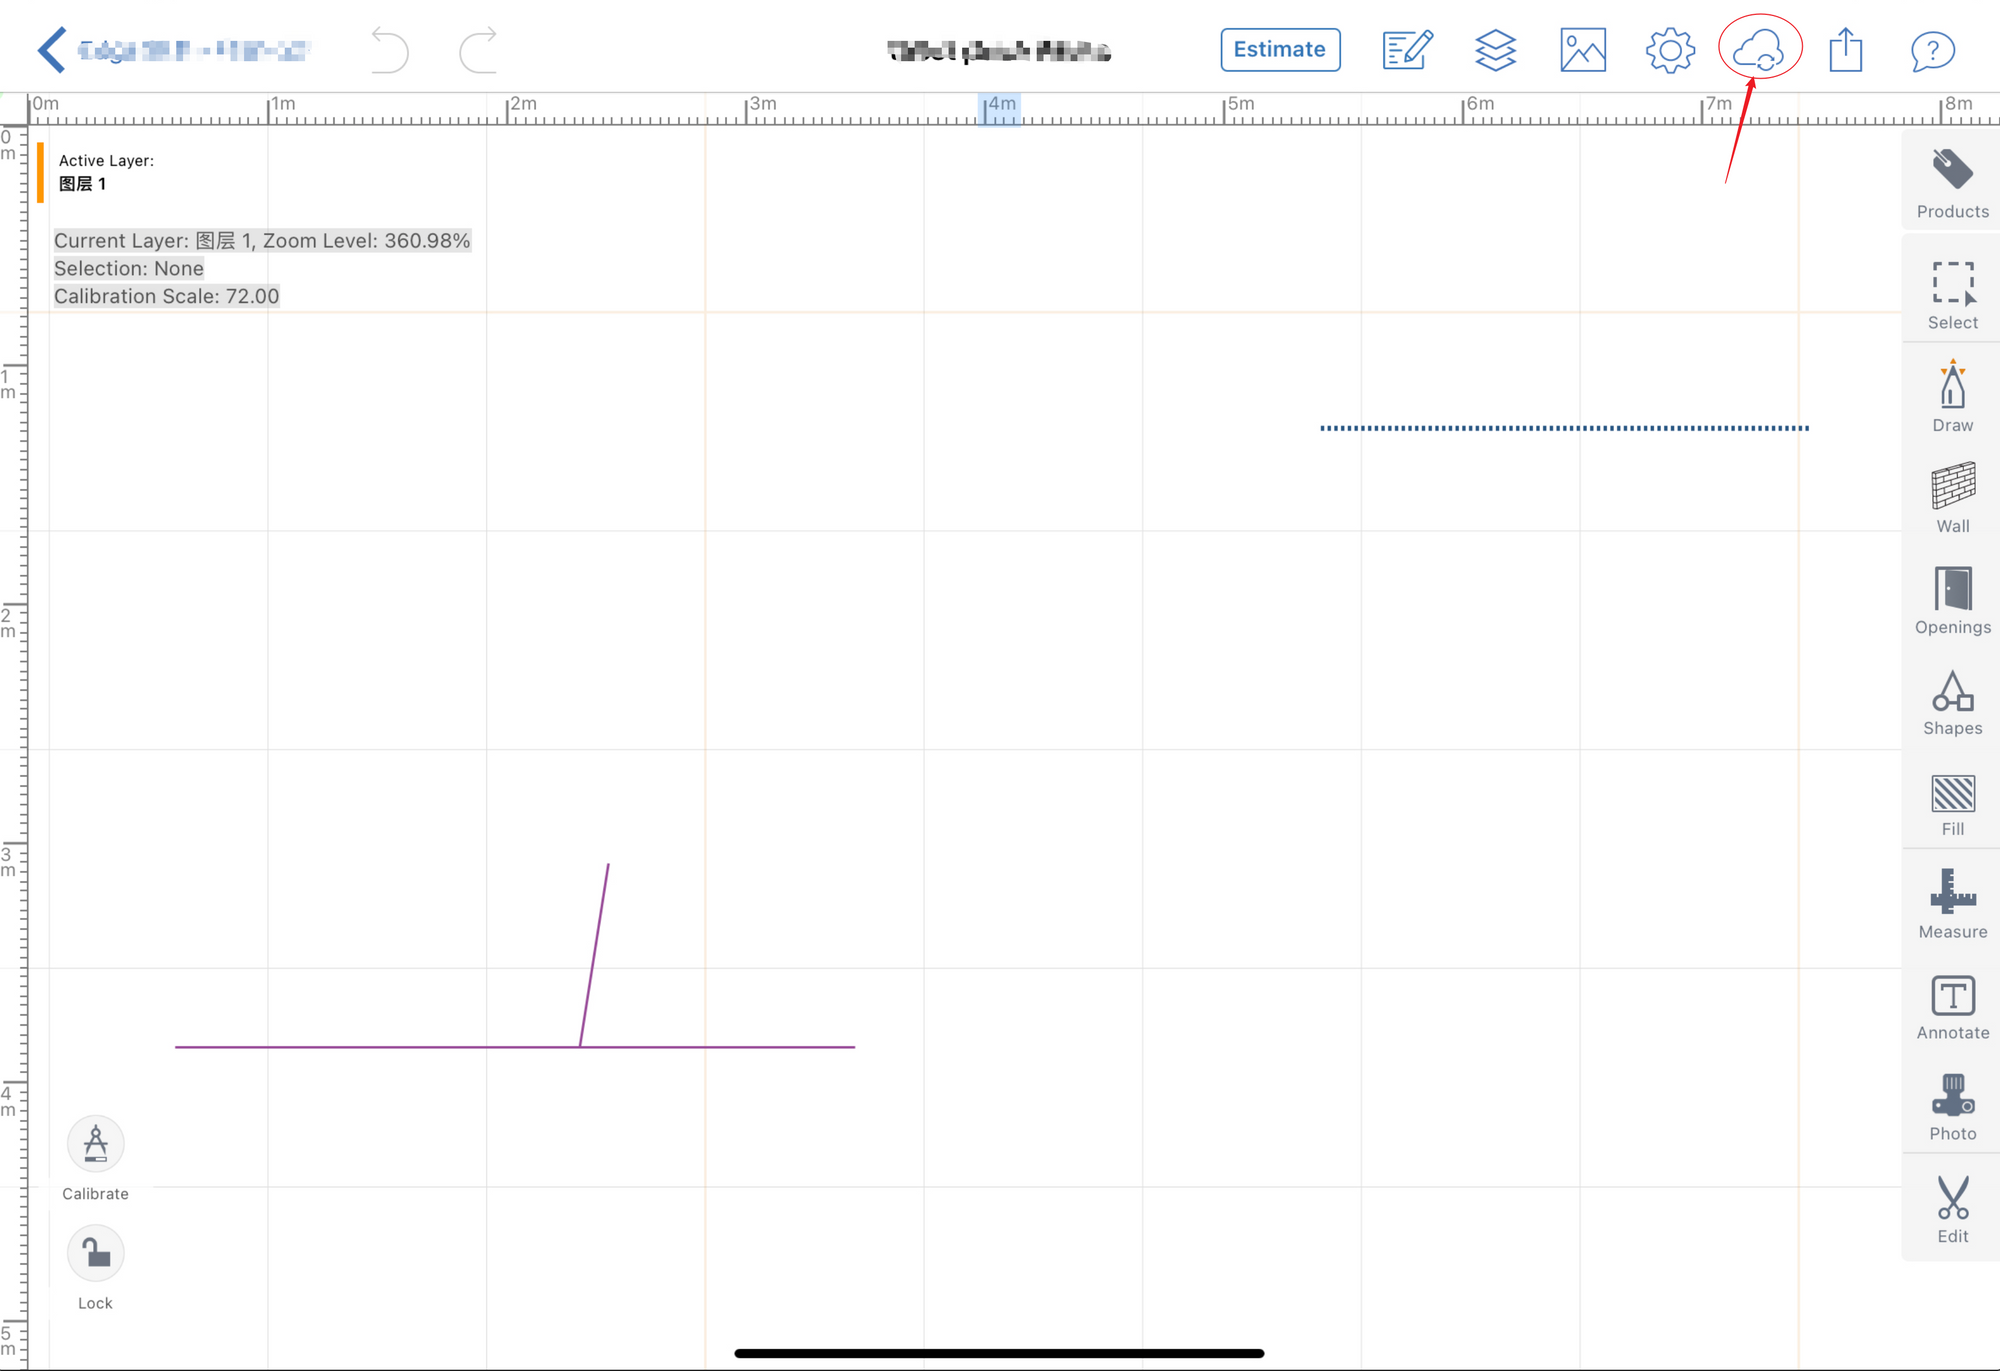The width and height of the screenshot is (2000, 1371).
Task: Open the Products tool
Action: pos(1952,182)
